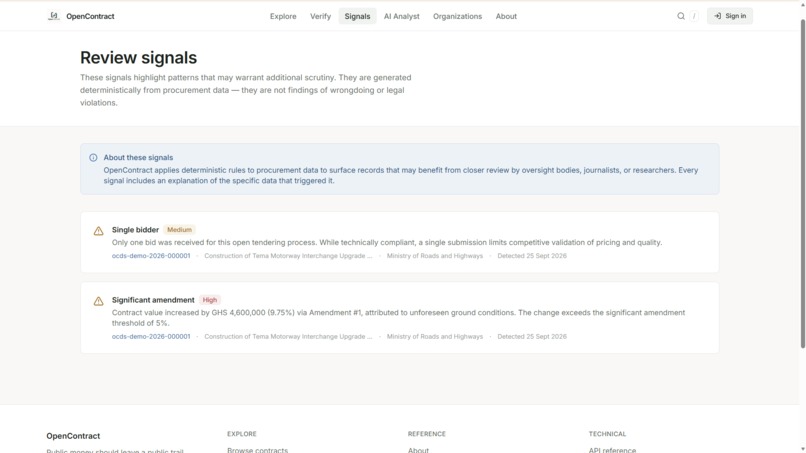806x453 pixels.
Task: Open the footer About link under Reference
Action: coord(418,450)
